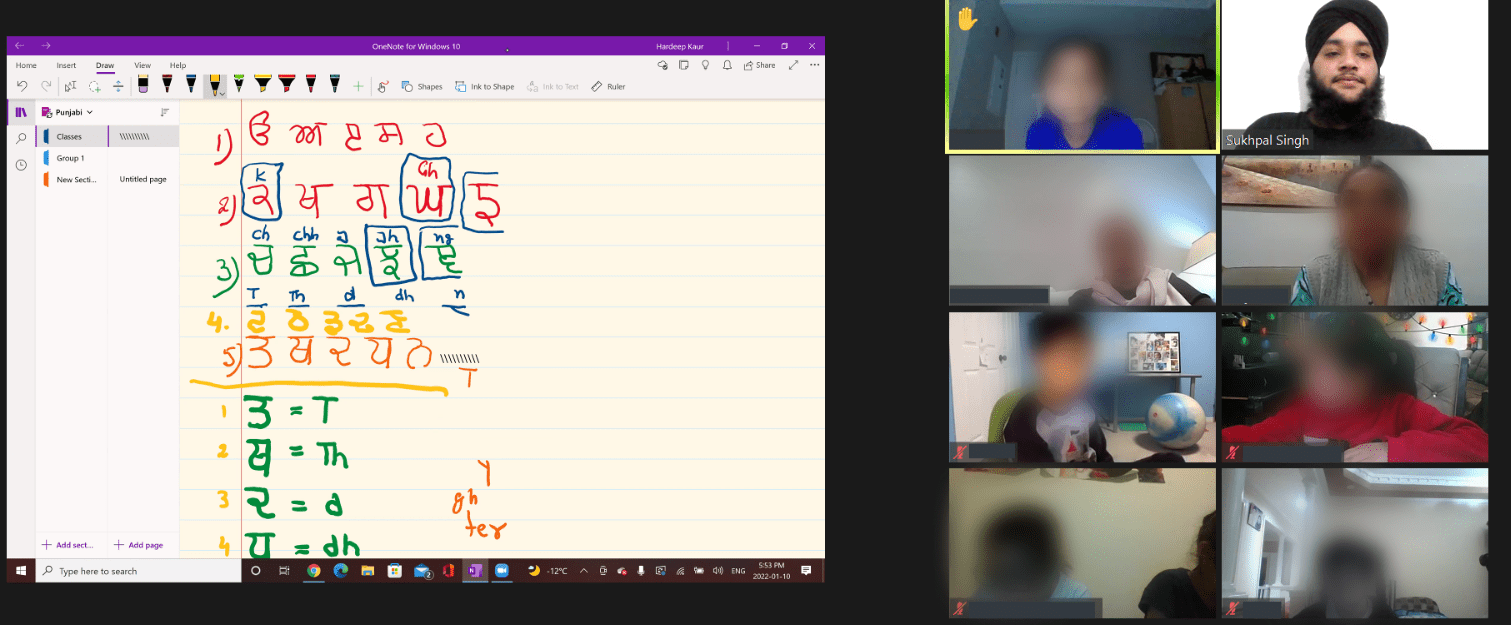Click the Undo arrow in Draw ribbon
This screenshot has width=1511, height=633.
pos(22,87)
